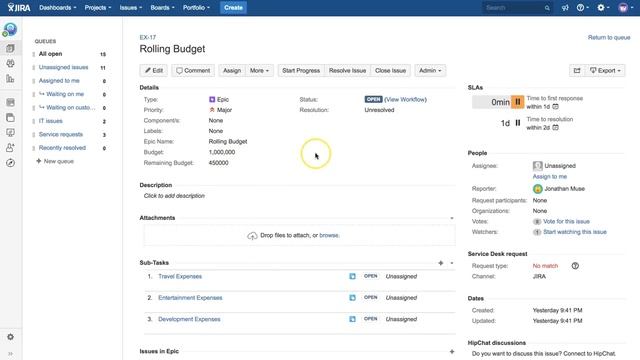Click Resolve Issue
This screenshot has width=640, height=360.
(347, 71)
